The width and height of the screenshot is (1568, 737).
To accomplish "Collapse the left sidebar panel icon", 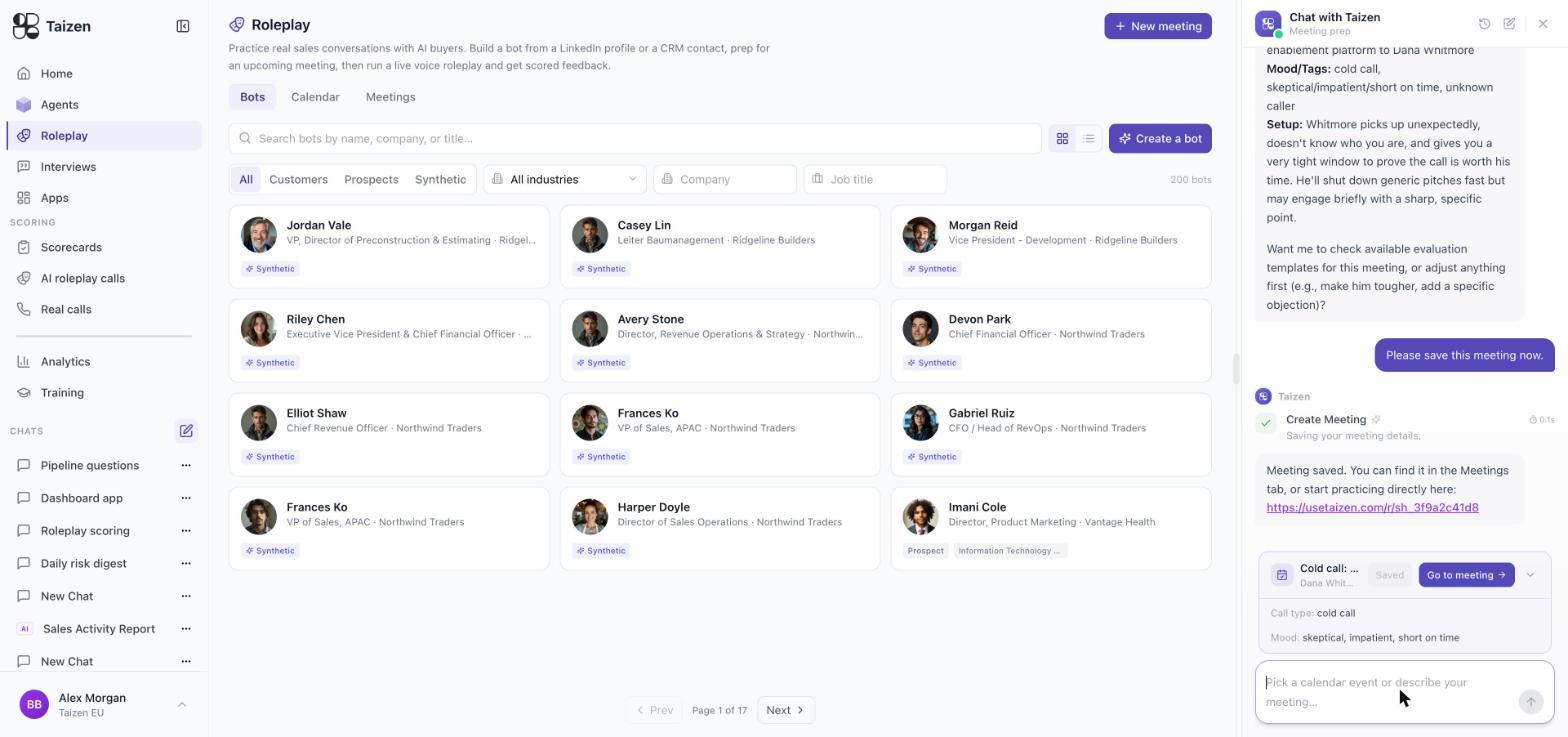I will 183,26.
